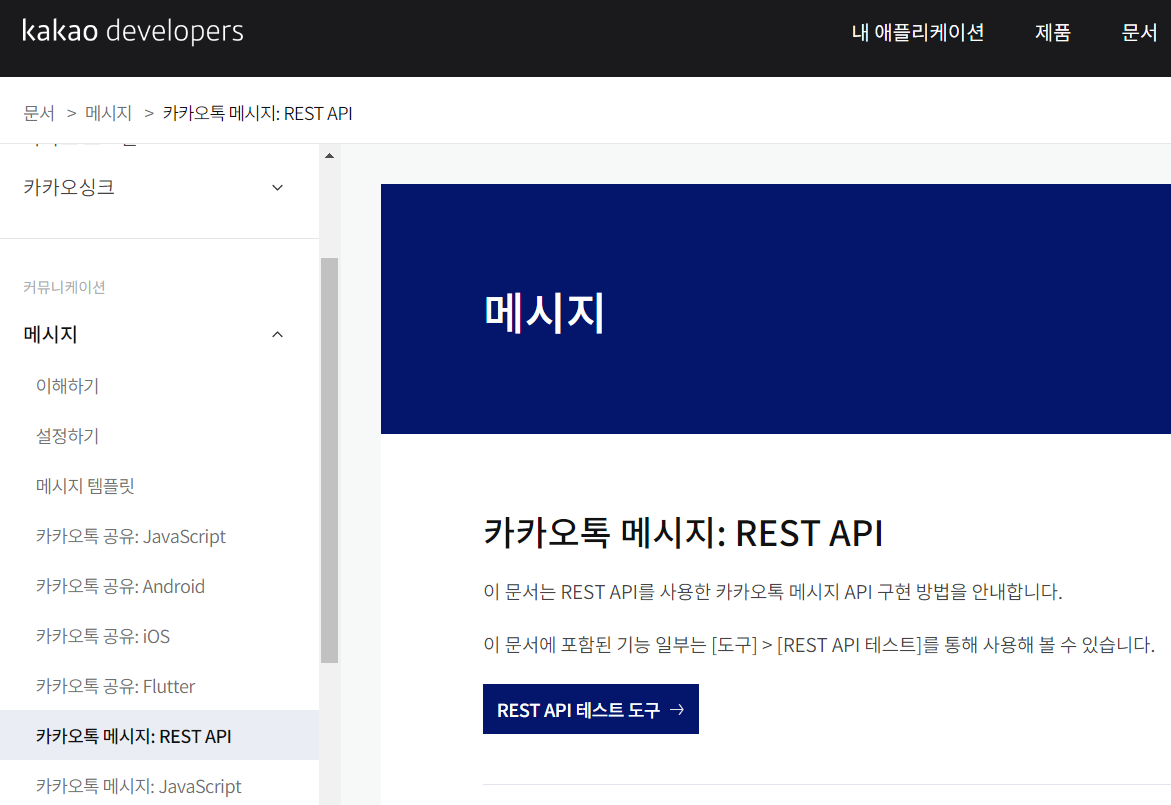Click the sentence about REST API 구현 방법
Viewport: 1171px width, 805px height.
pyautogui.click(x=772, y=592)
